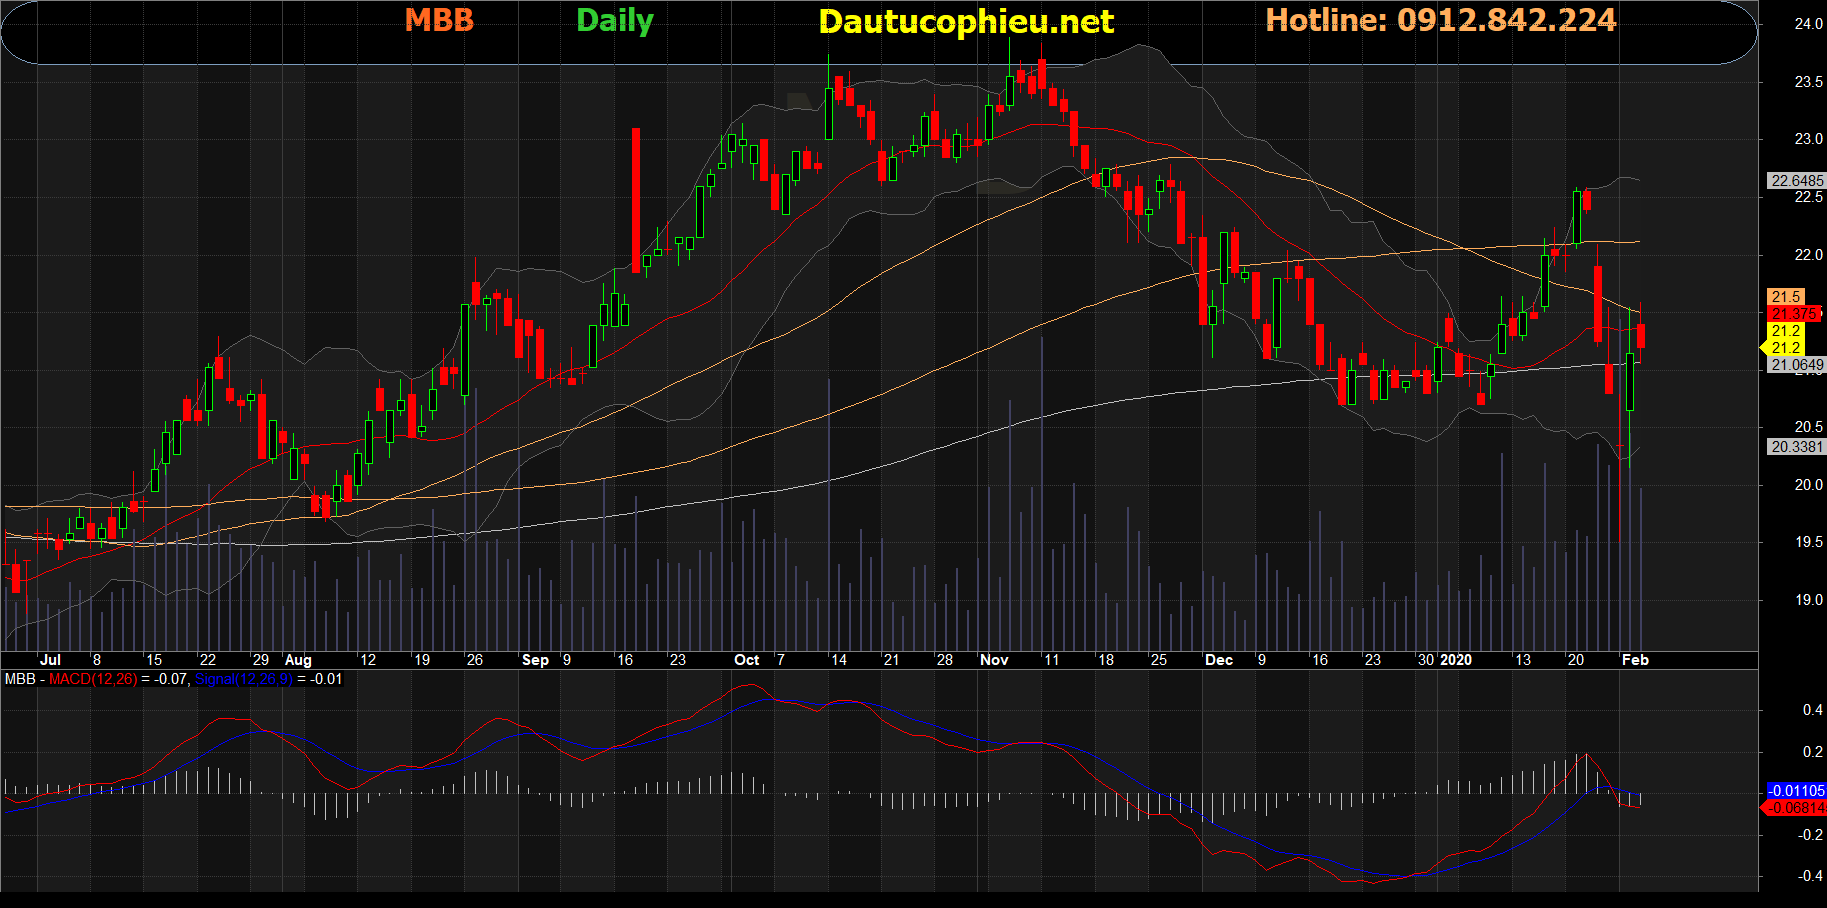The height and width of the screenshot is (908, 1827).
Task: Click the red MACD value arrow marker
Action: point(1765,808)
